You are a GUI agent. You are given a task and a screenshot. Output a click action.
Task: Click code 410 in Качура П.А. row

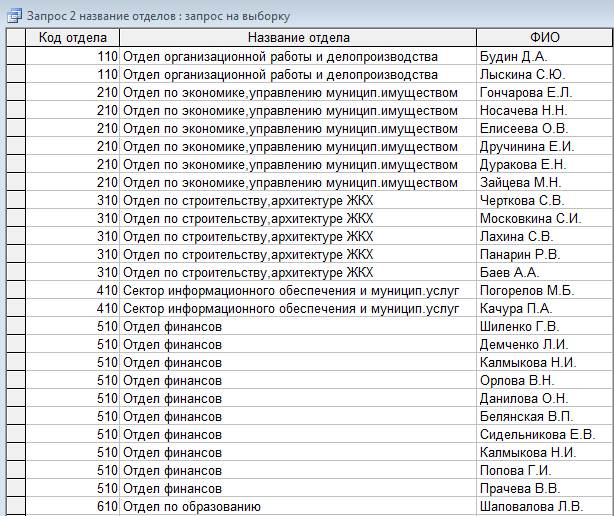point(72,309)
